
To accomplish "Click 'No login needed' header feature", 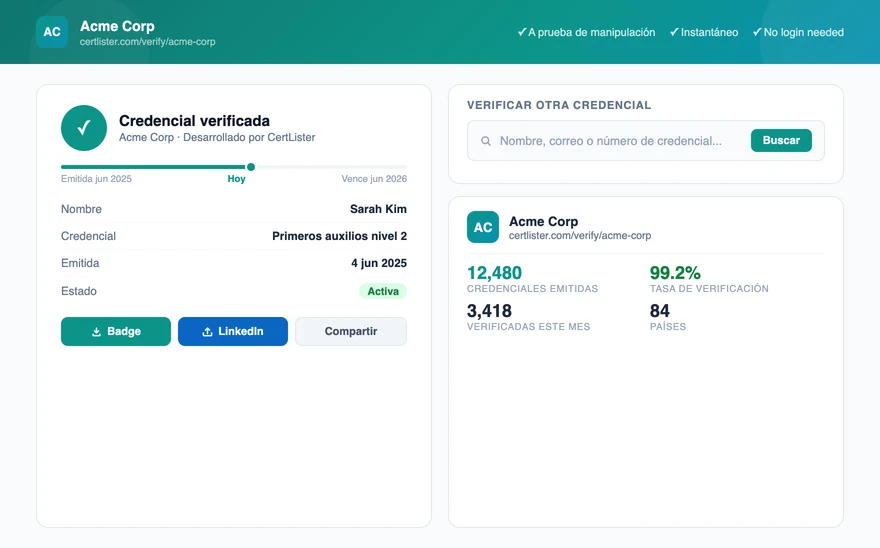I will 798,32.
